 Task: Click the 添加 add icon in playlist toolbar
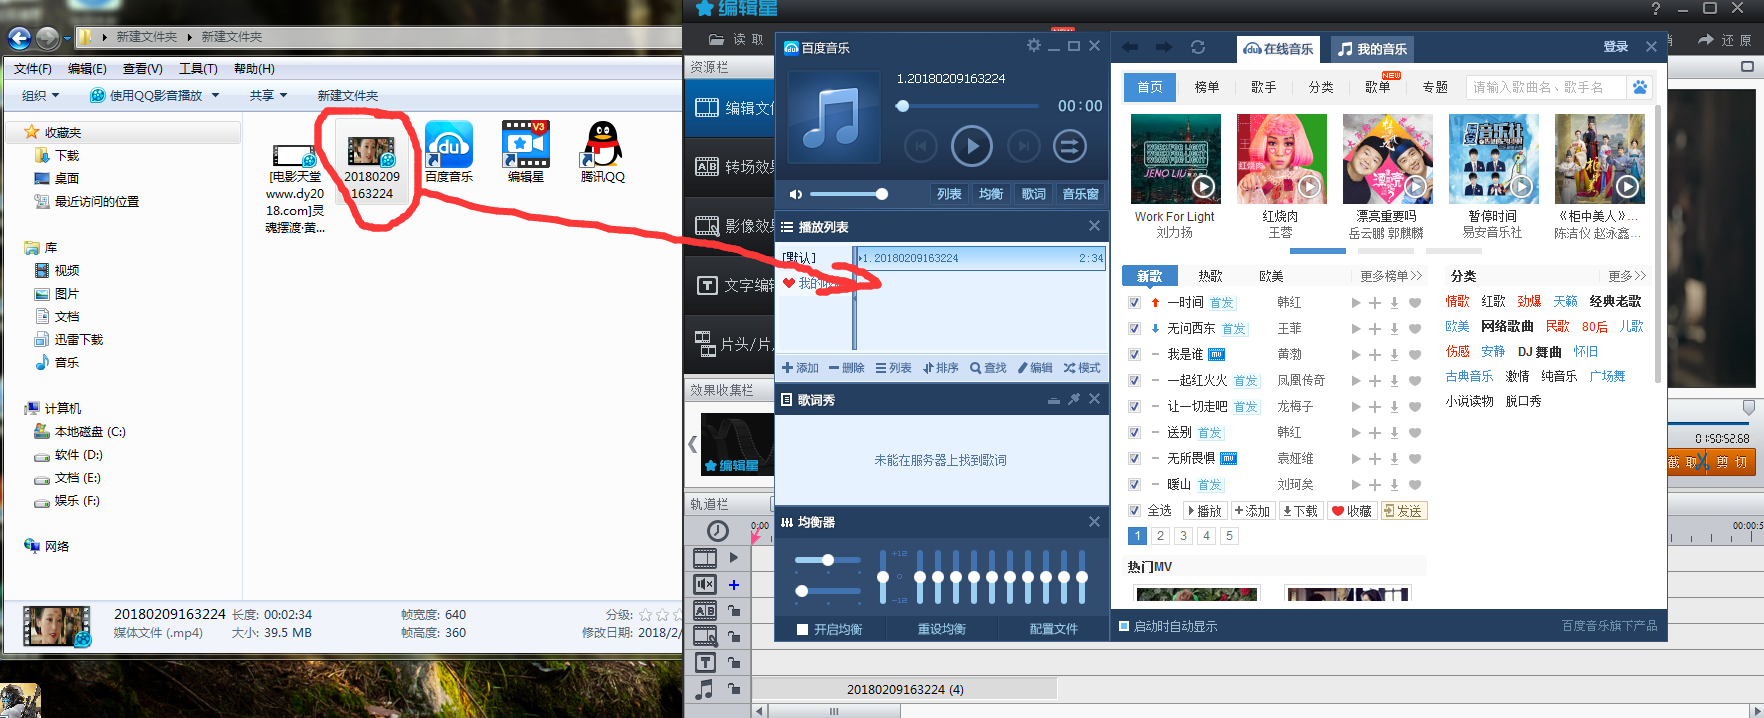coord(800,368)
